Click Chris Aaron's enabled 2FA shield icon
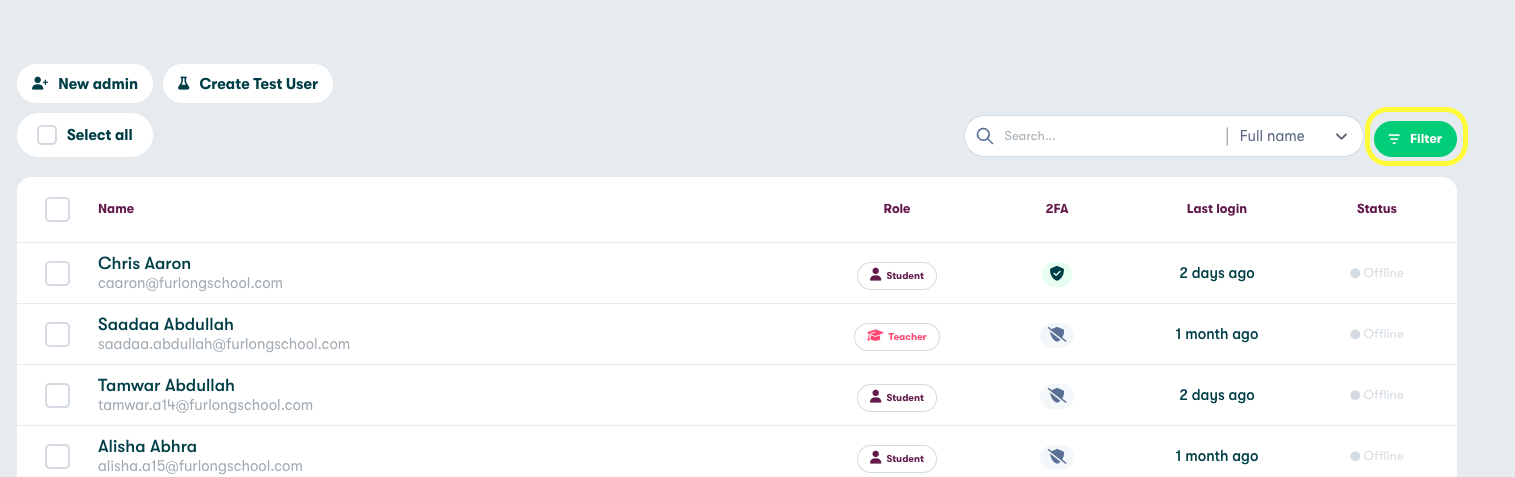 (1056, 274)
